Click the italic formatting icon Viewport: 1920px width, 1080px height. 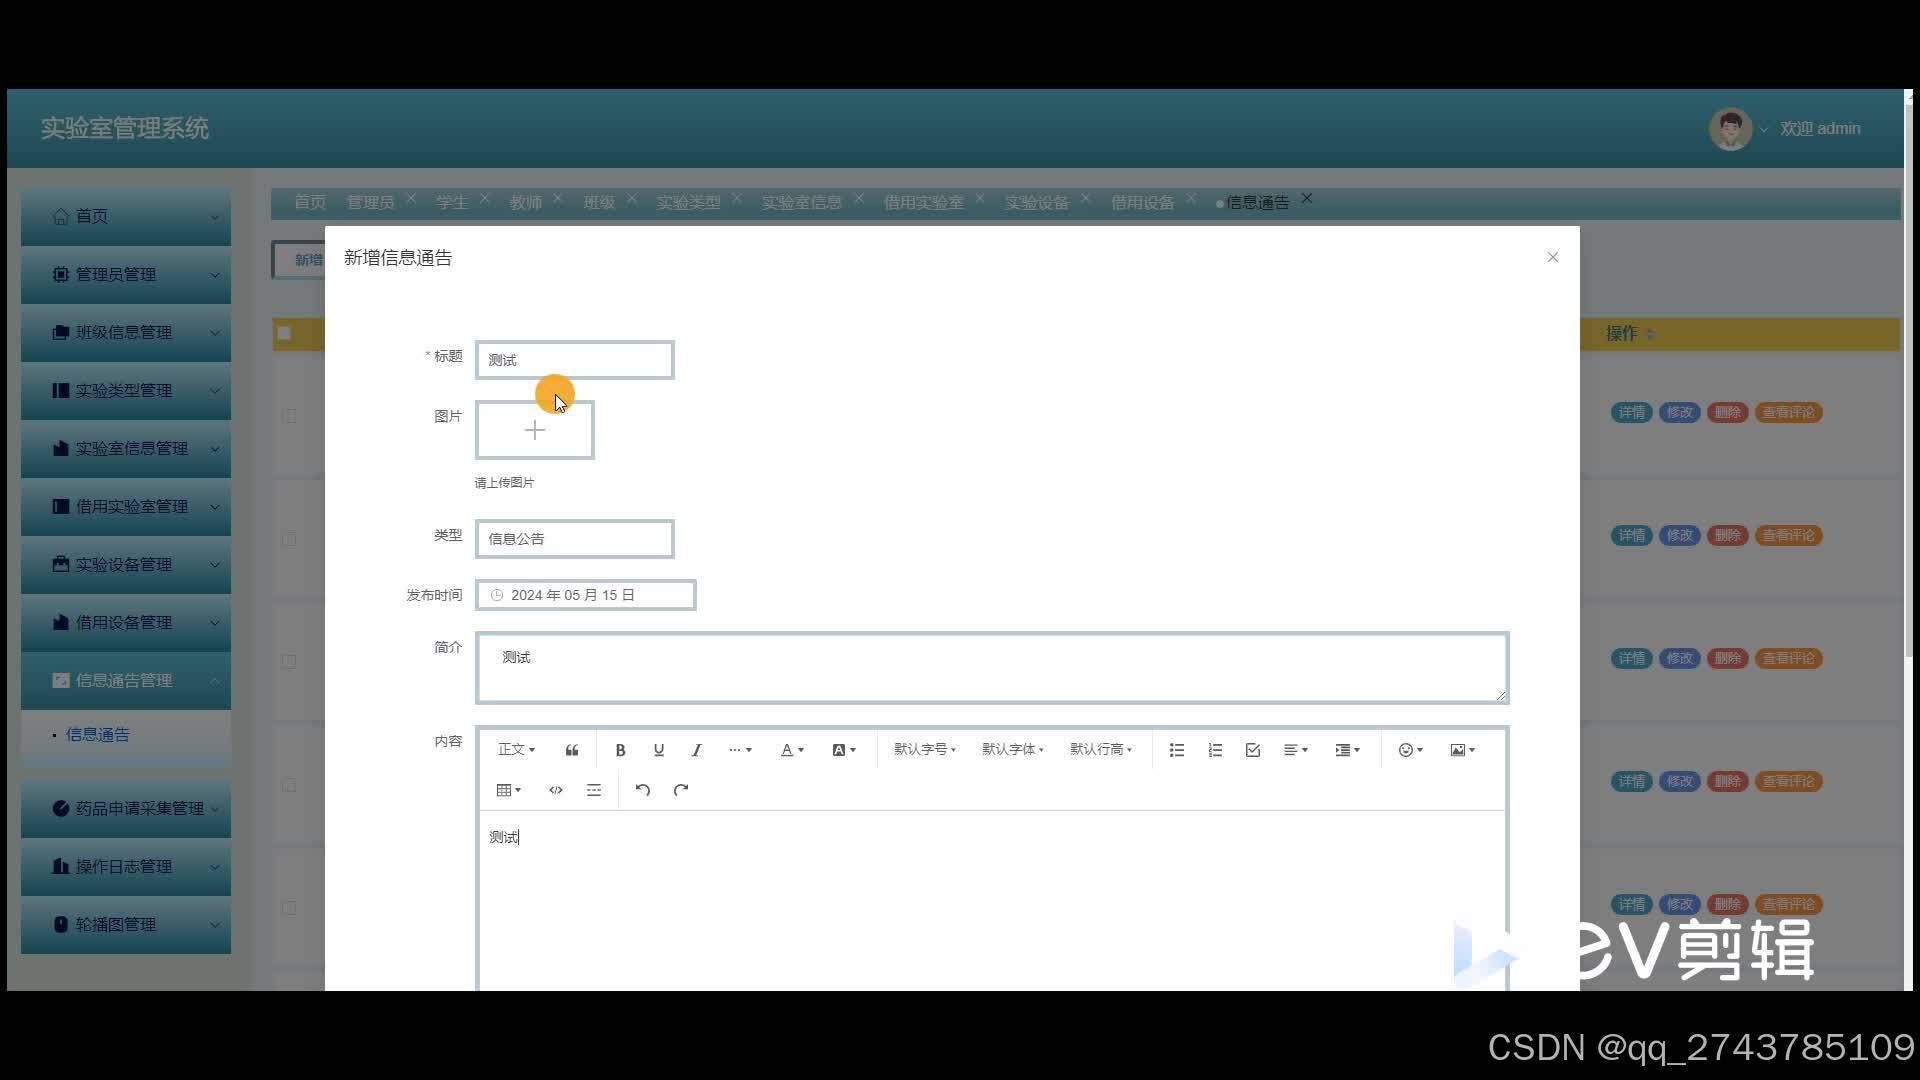click(696, 750)
